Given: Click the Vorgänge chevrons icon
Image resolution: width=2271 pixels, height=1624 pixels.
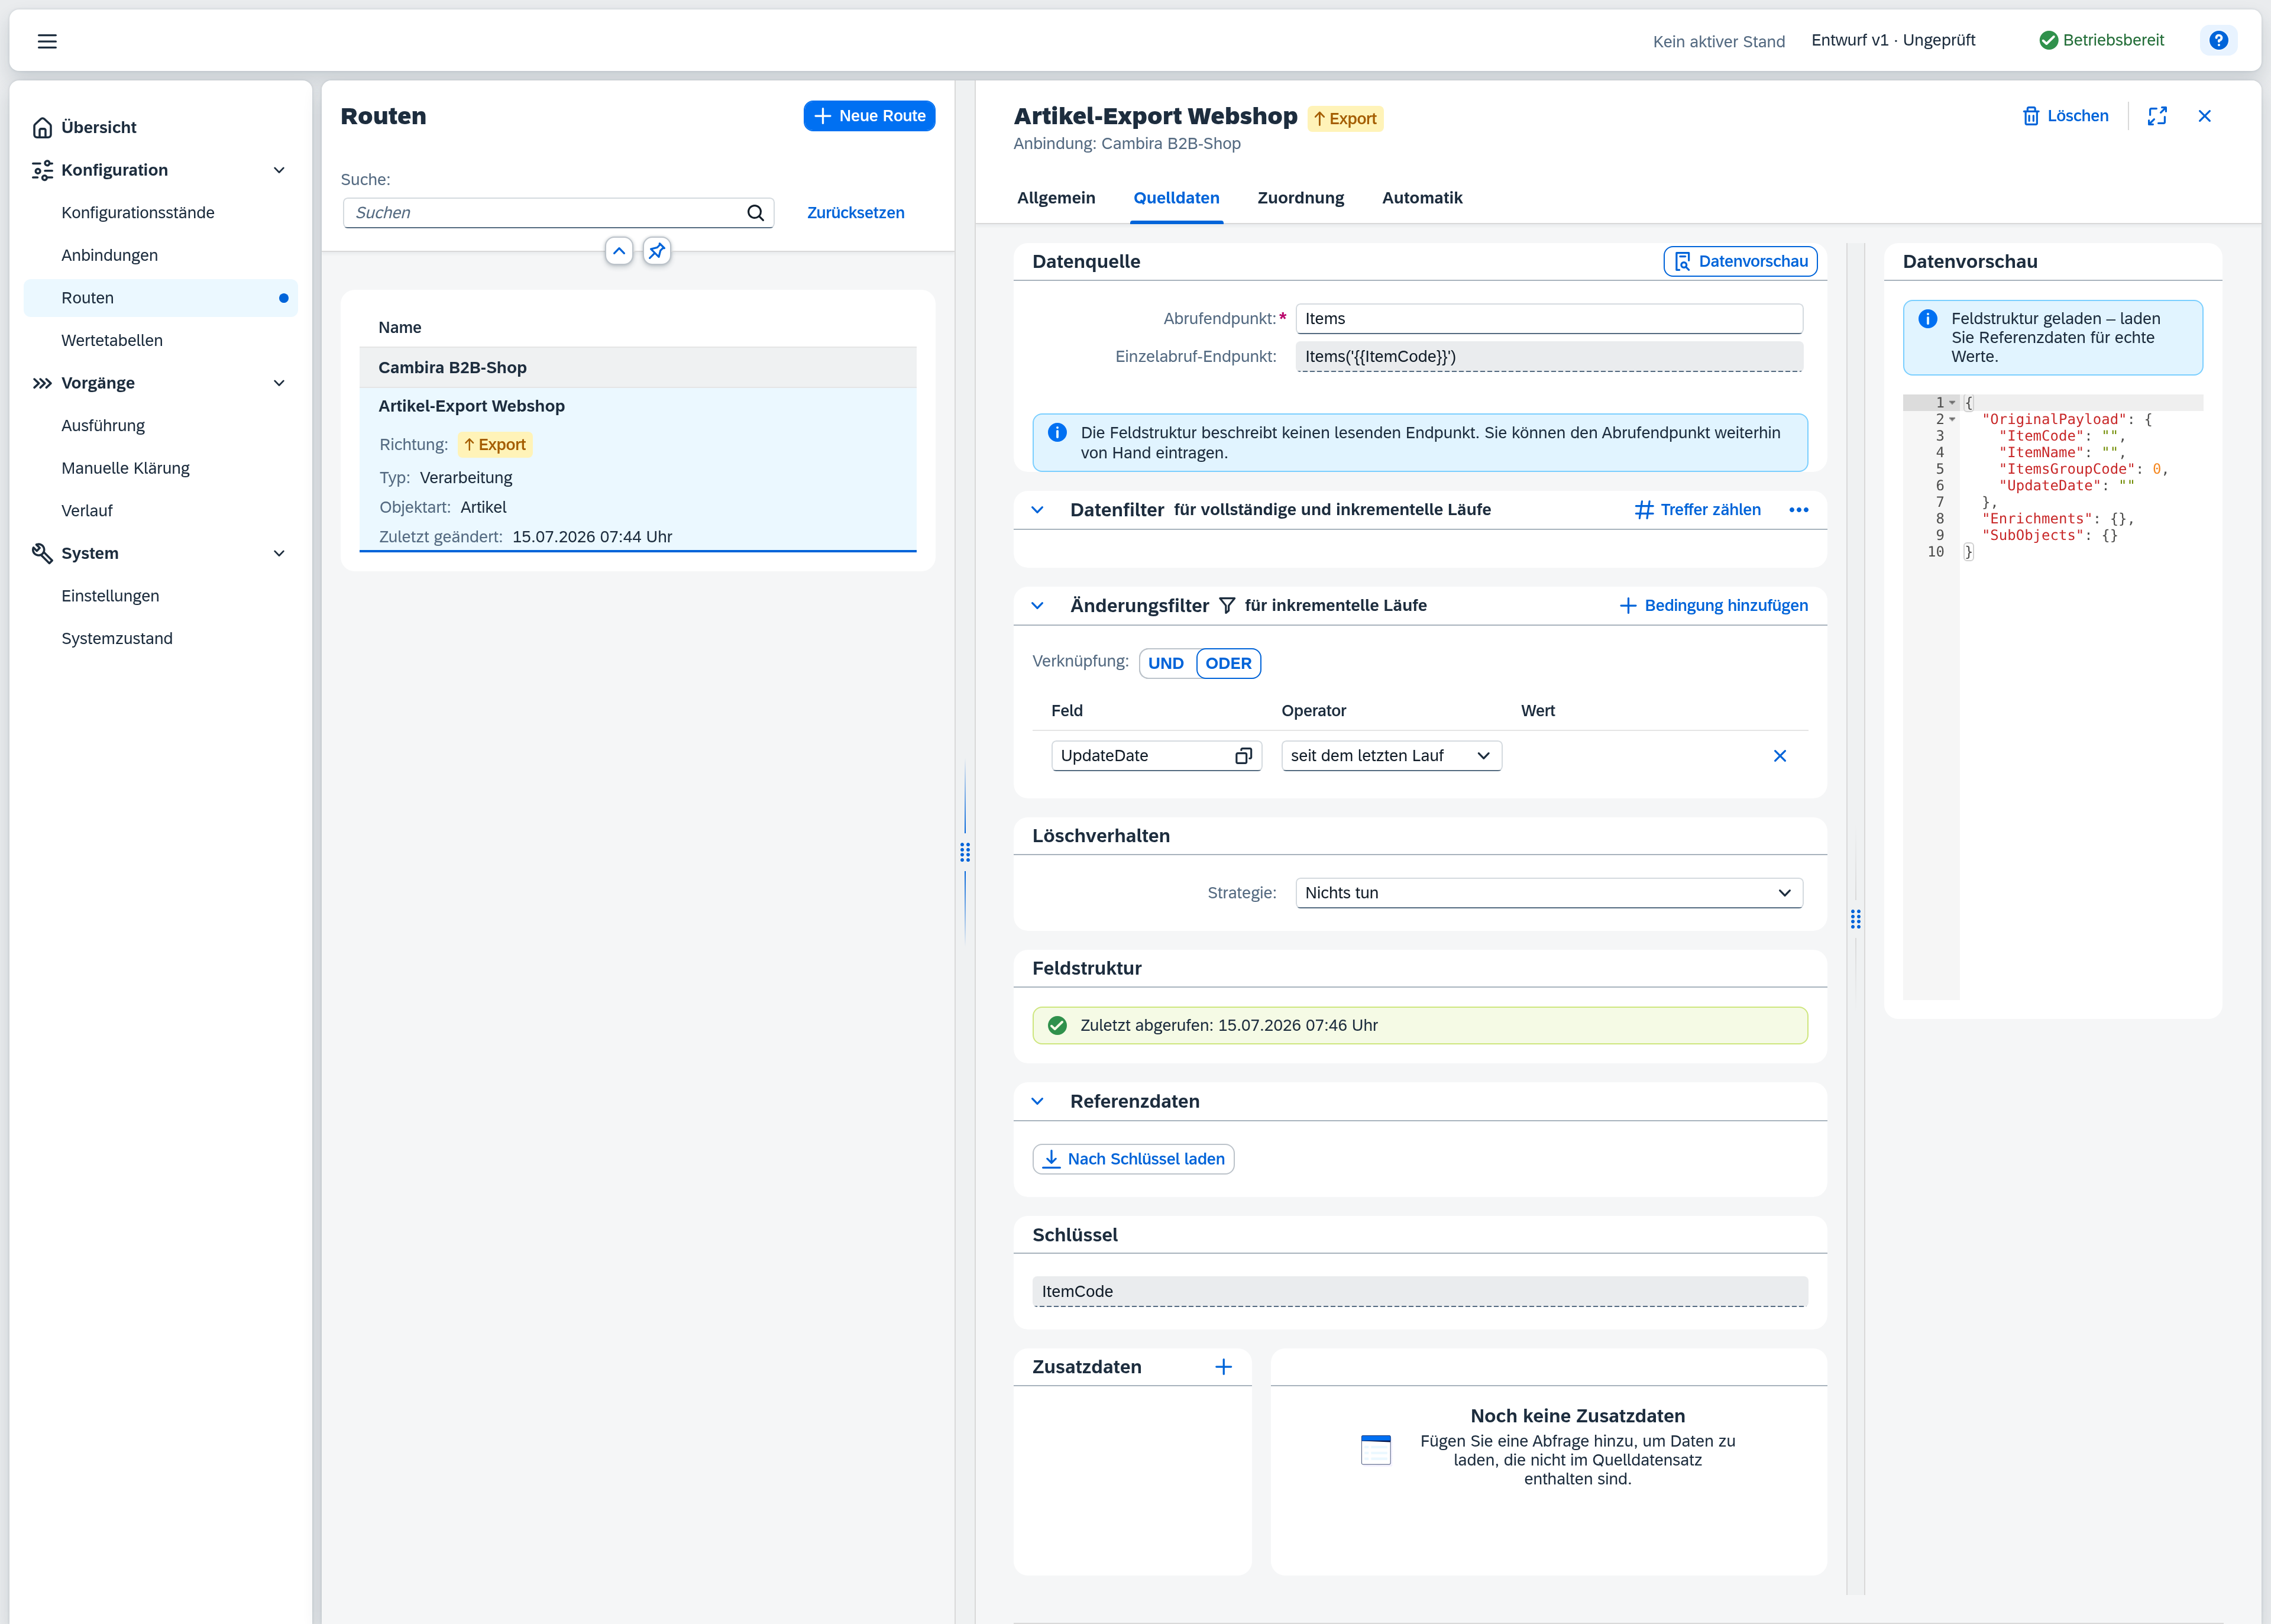Looking at the screenshot, I should [42, 383].
